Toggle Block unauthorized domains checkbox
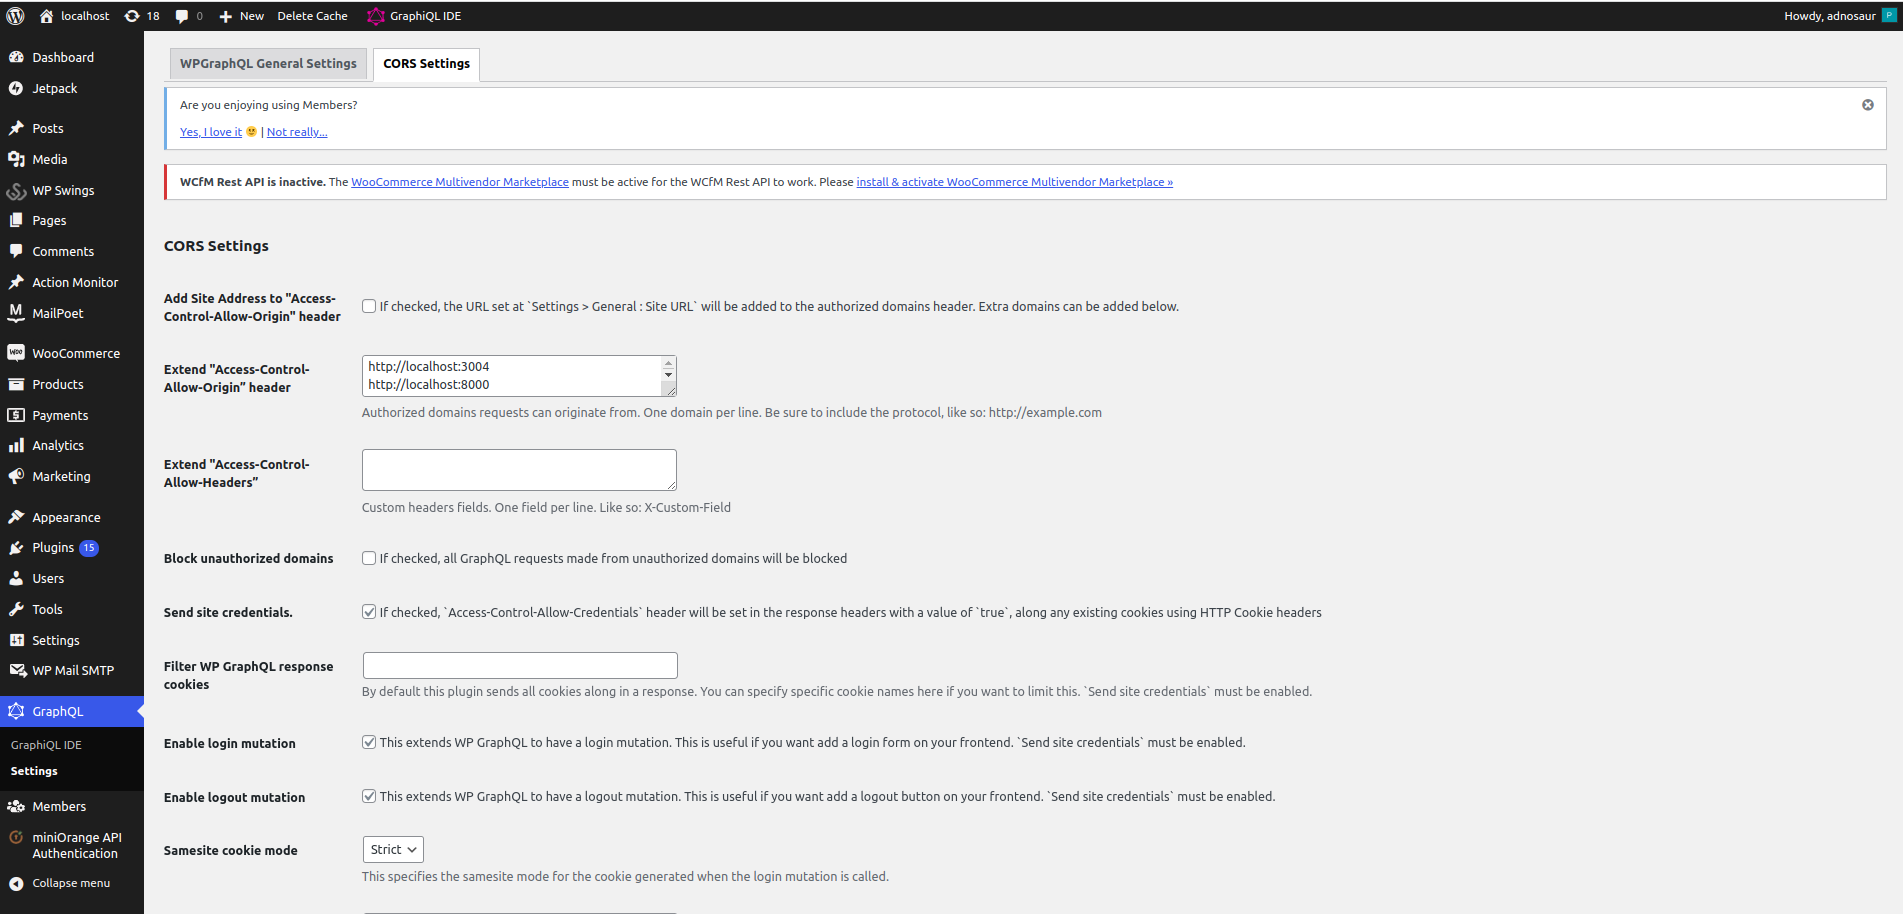The width and height of the screenshot is (1903, 914). click(x=369, y=558)
